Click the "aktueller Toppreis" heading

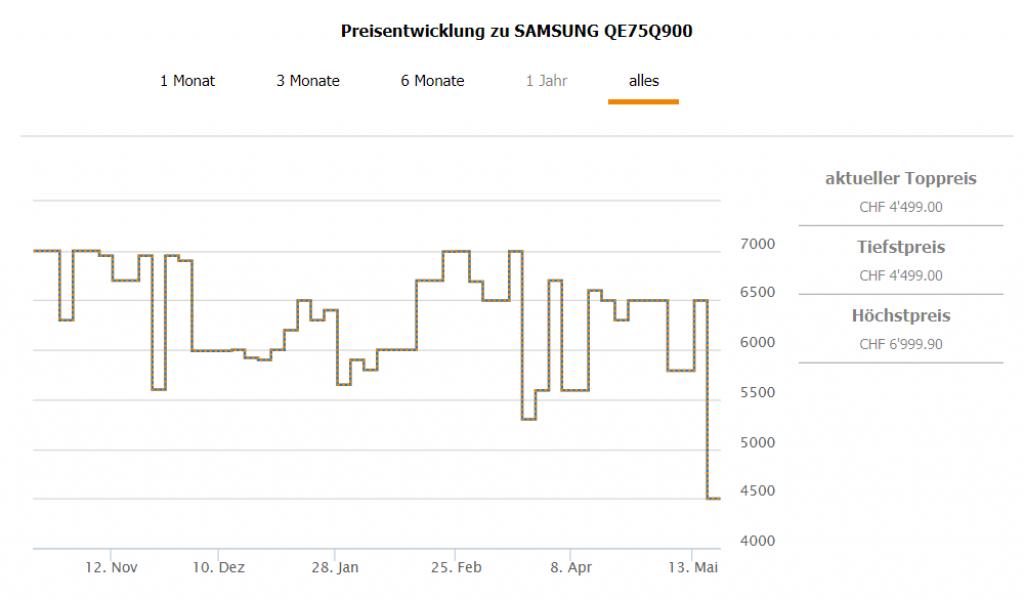click(900, 179)
